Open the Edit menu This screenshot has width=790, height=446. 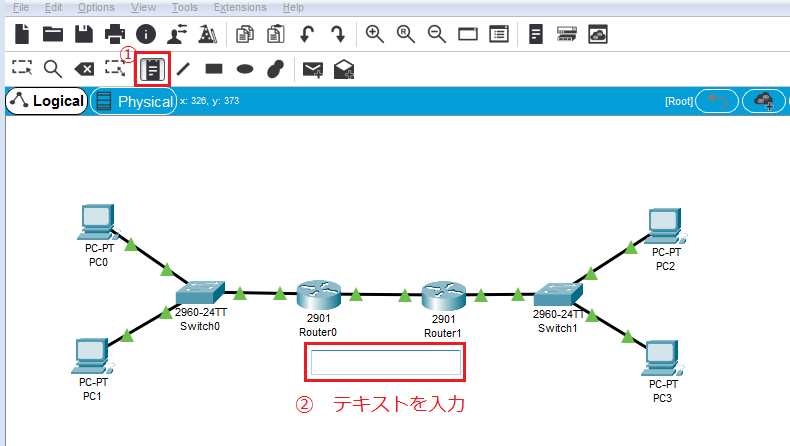[53, 7]
